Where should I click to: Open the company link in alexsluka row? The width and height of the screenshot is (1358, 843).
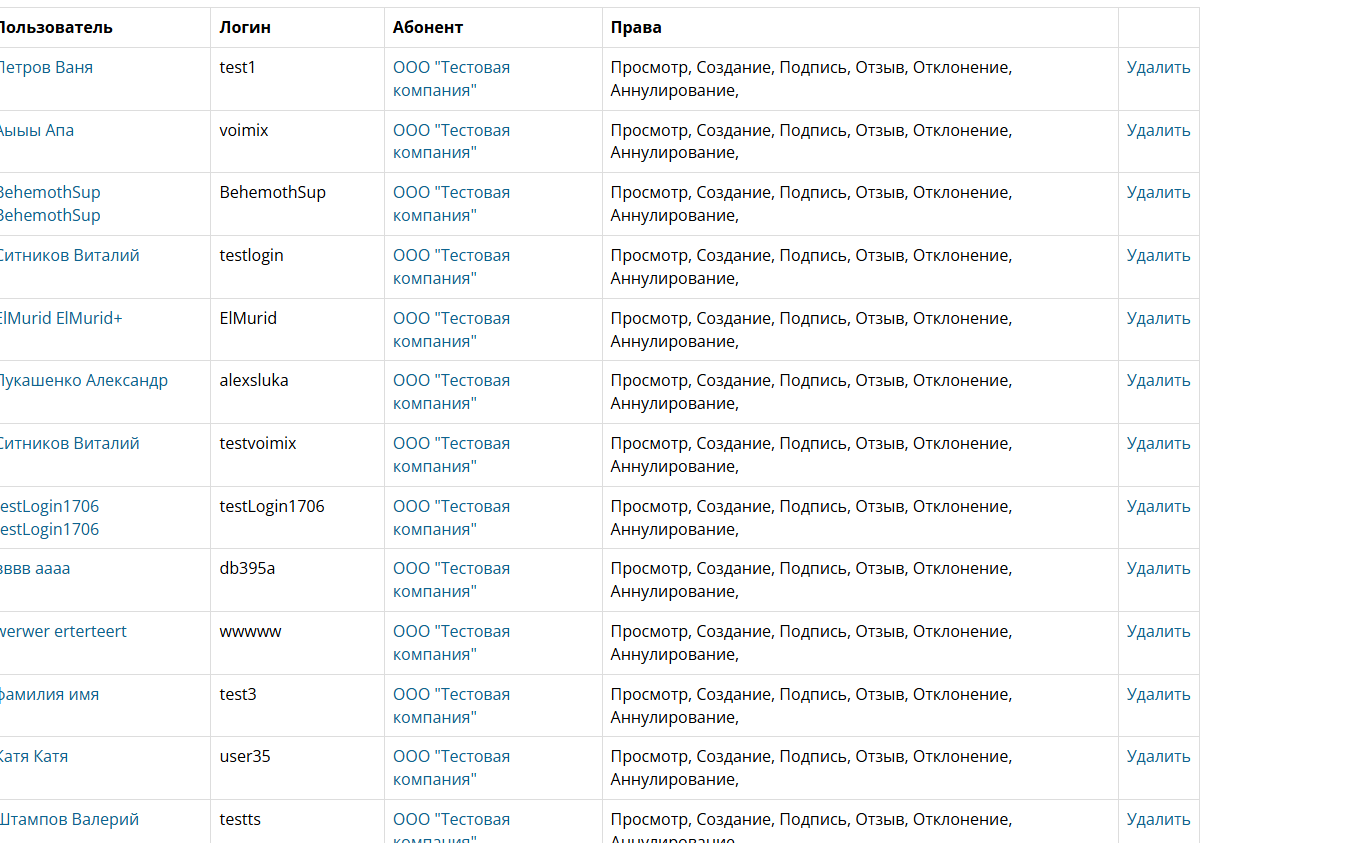[451, 392]
